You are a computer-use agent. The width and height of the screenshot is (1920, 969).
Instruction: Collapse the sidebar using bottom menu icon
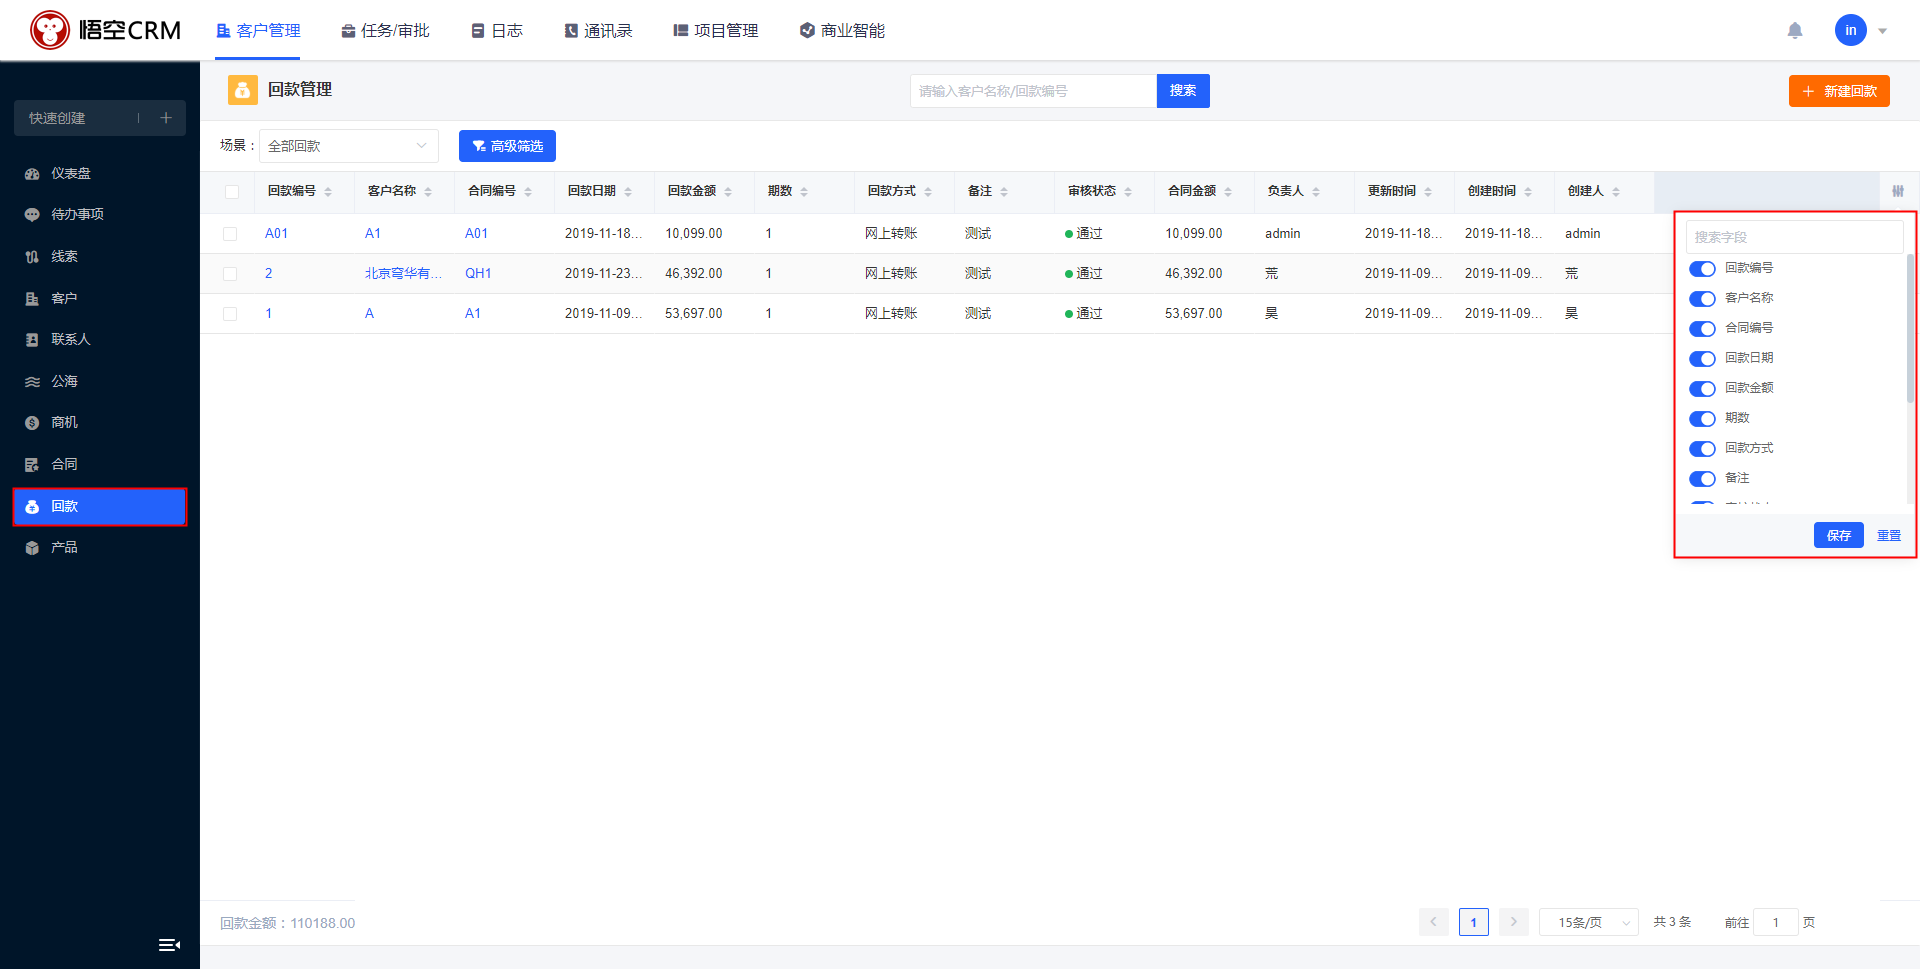(x=169, y=945)
